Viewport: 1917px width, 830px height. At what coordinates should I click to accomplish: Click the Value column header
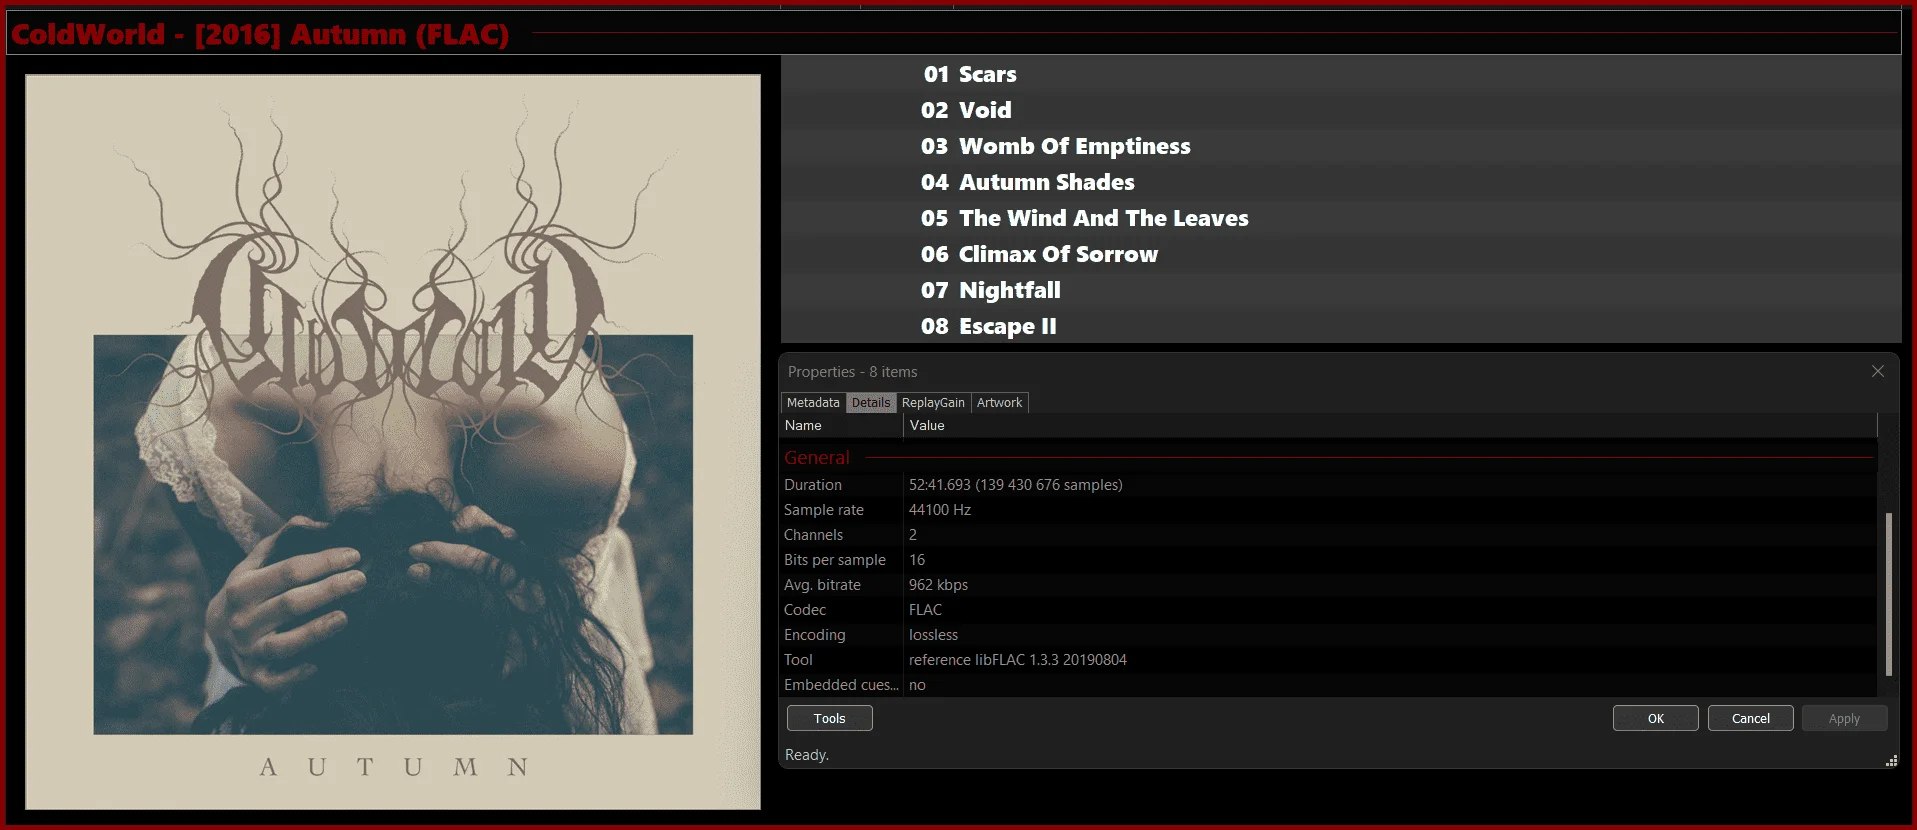(x=1390, y=425)
